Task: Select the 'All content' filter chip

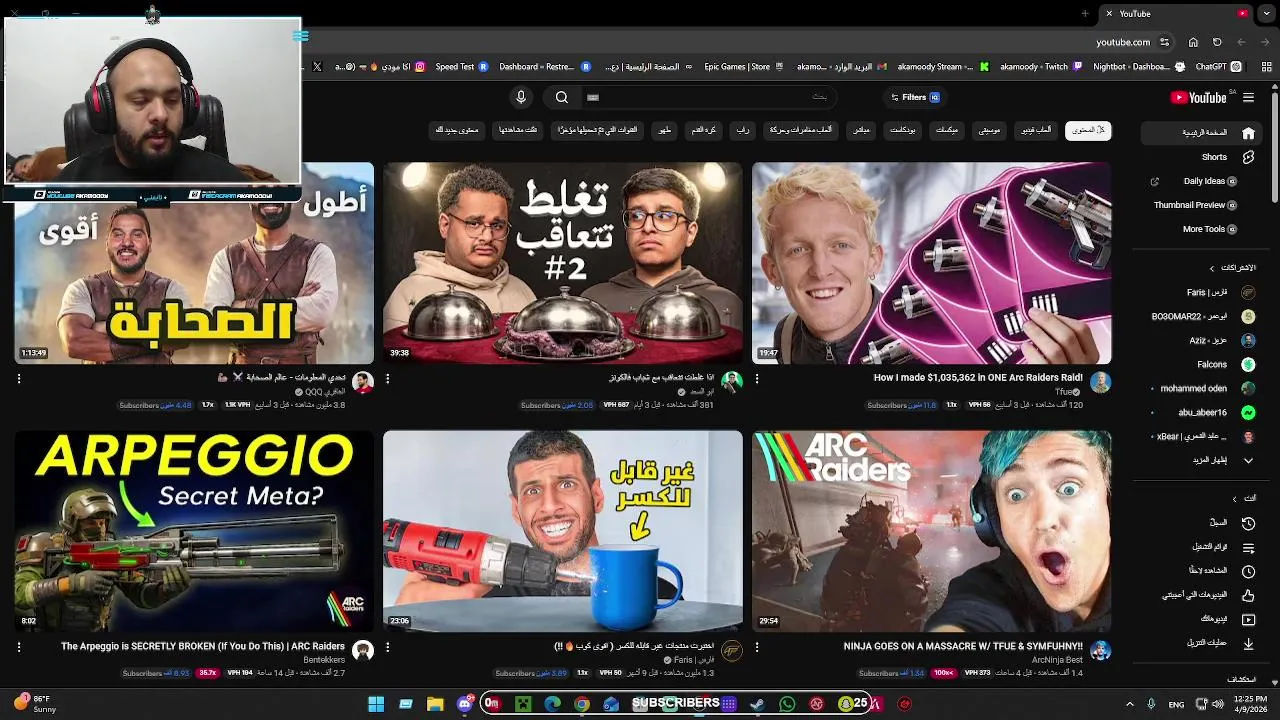Action: point(1088,130)
